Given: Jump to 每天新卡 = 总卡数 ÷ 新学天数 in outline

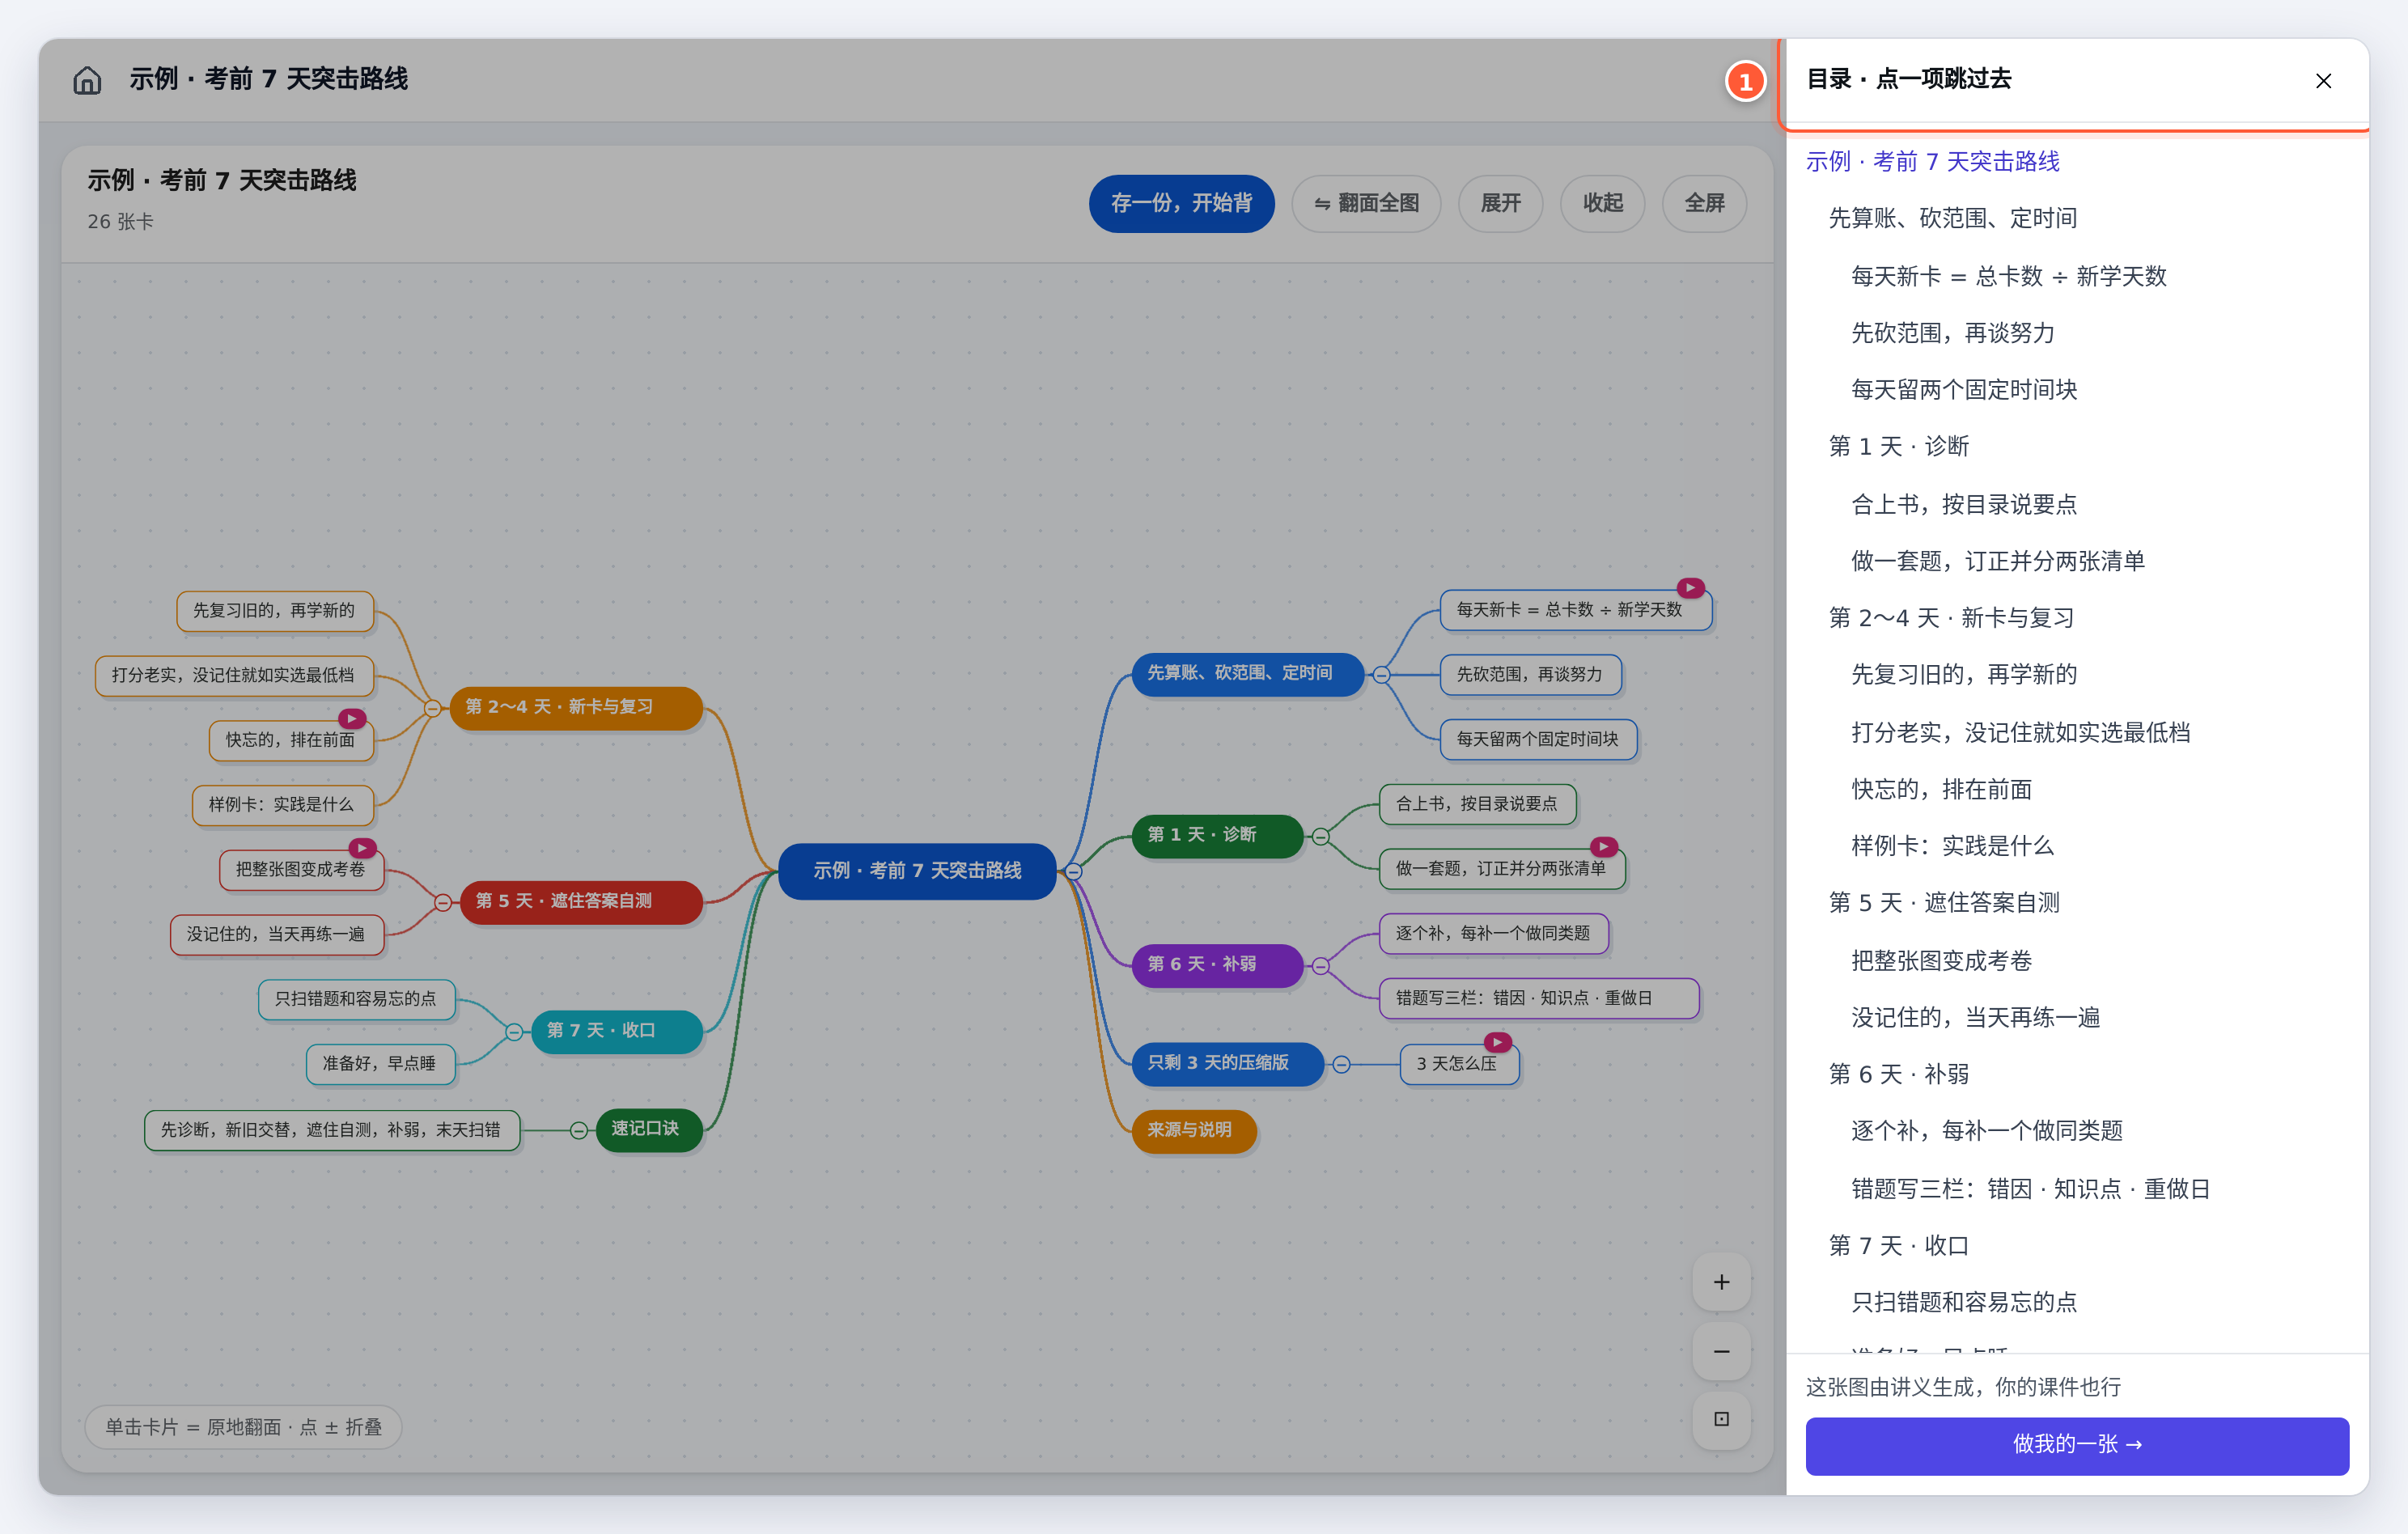Looking at the screenshot, I should click(x=2008, y=276).
